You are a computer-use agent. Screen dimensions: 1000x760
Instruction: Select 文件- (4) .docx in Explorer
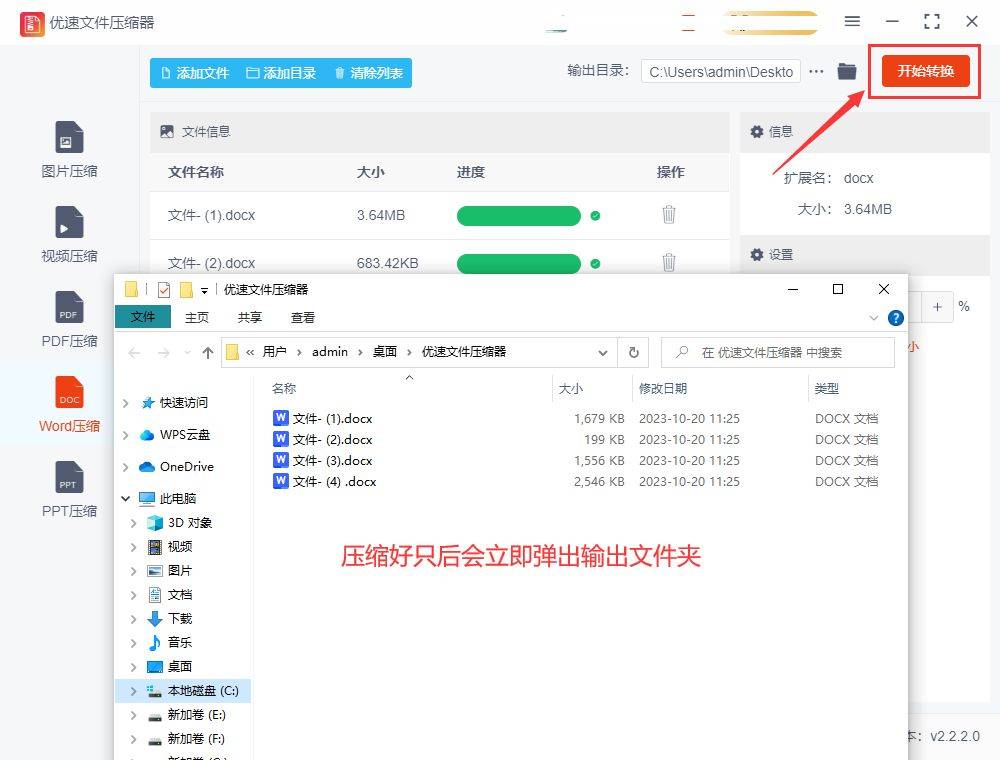coord(334,481)
